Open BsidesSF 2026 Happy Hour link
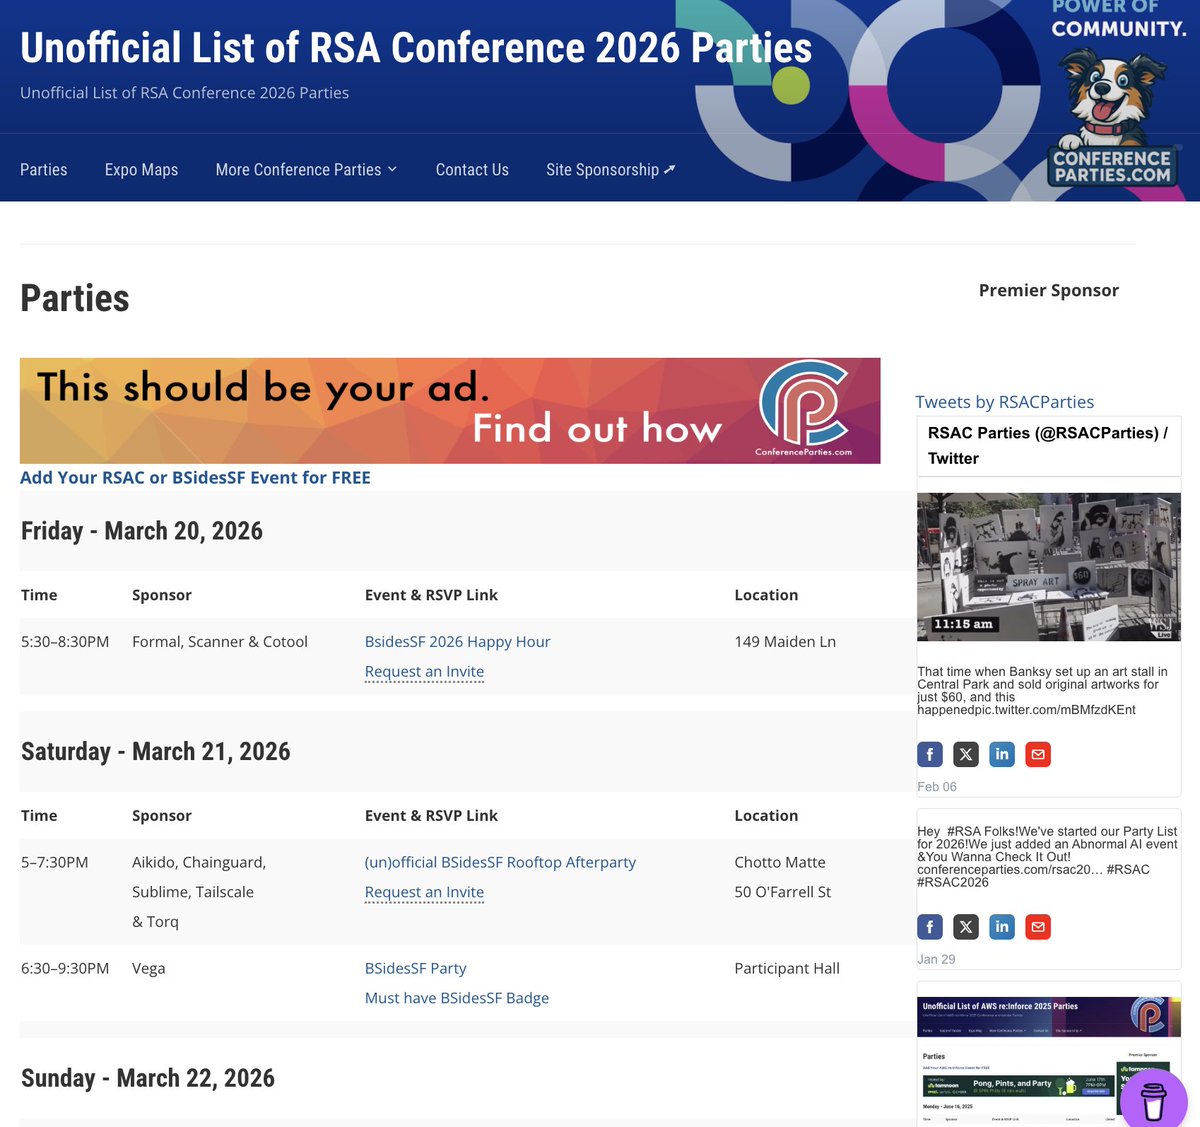The width and height of the screenshot is (1200, 1127). pos(457,642)
